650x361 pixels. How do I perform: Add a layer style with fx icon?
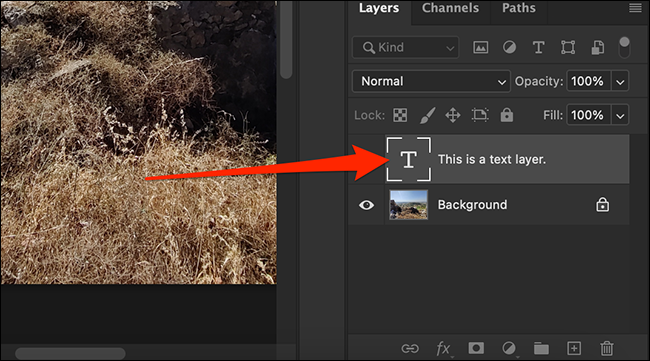443,349
